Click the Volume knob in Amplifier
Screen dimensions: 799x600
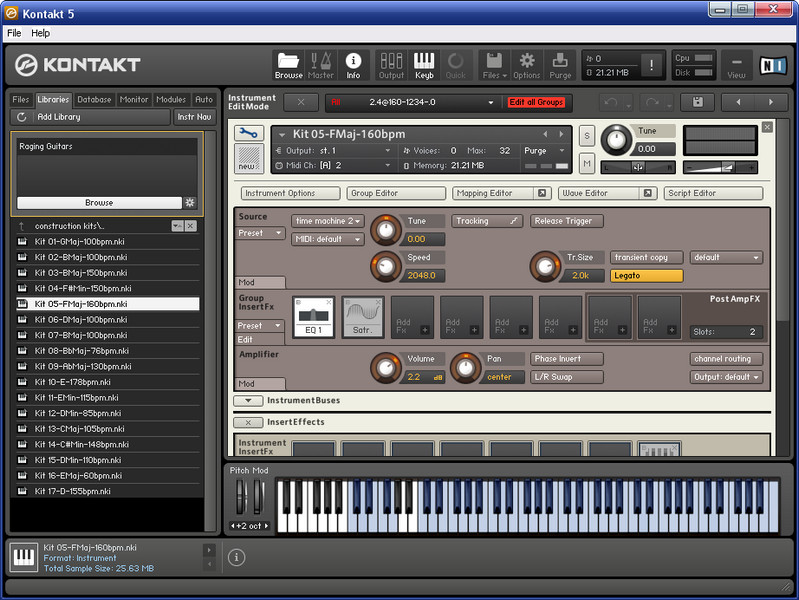(384, 366)
